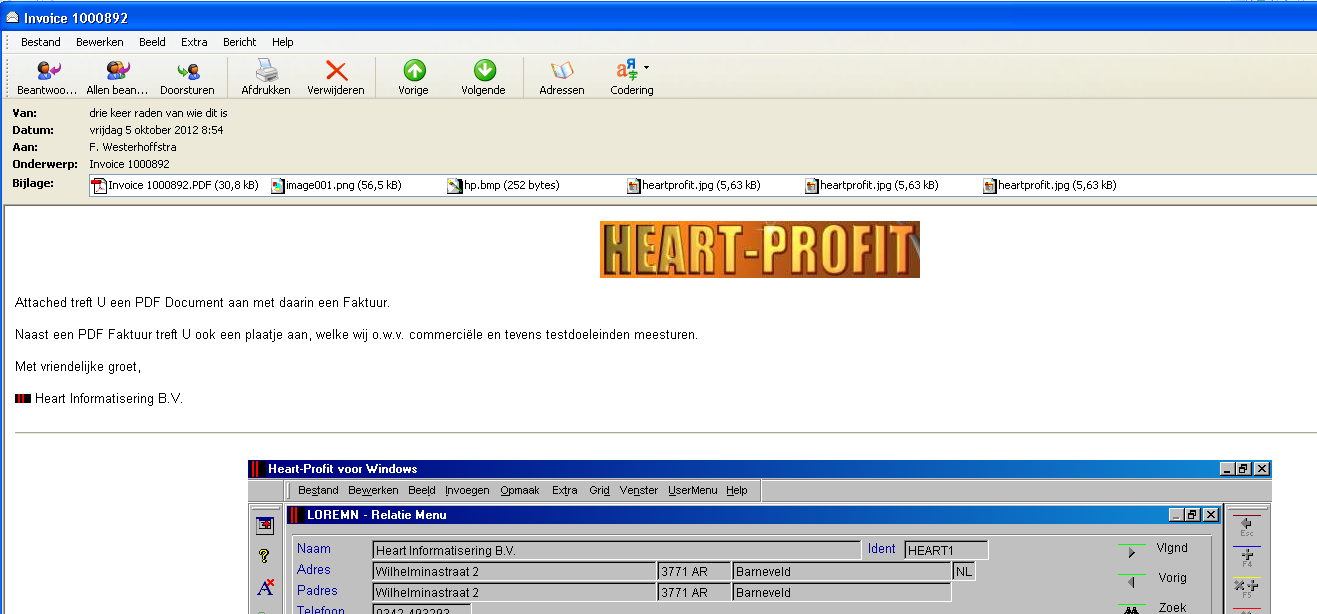Click the signature text 'Heart Informatisering B.V.' in the email body
Image resolution: width=1317 pixels, height=614 pixels.
(x=109, y=398)
